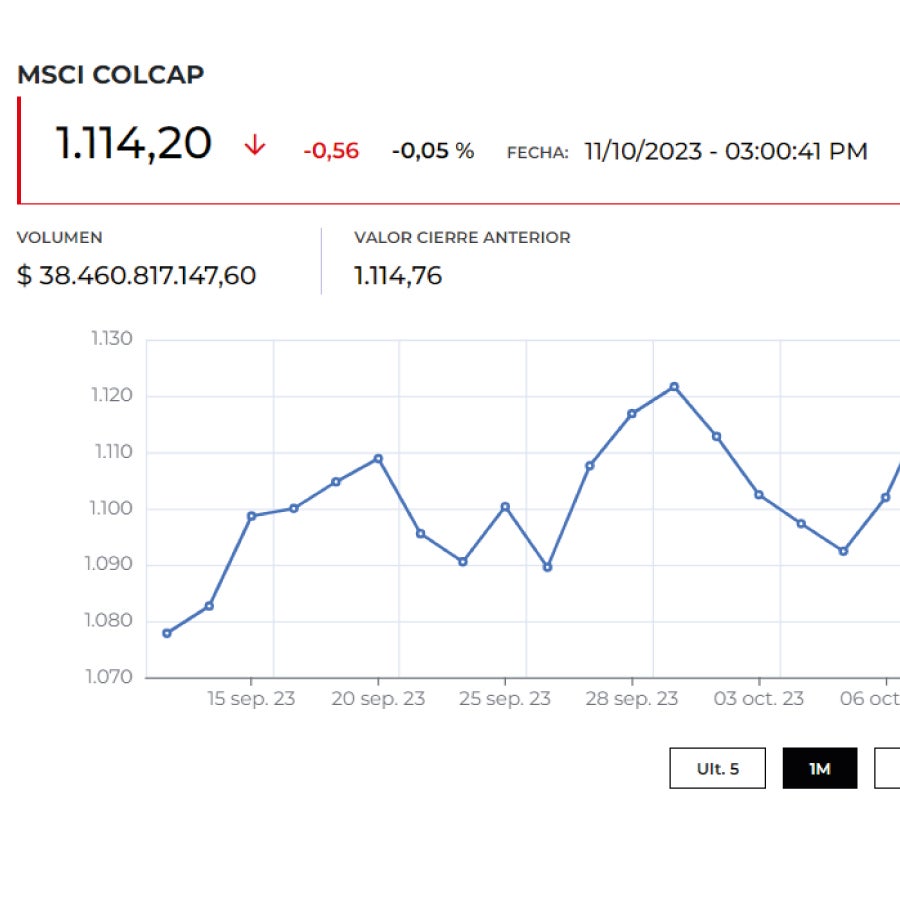Viewport: 900px width, 900px height.
Task: Click the previous close value 1.114,76
Action: (398, 275)
